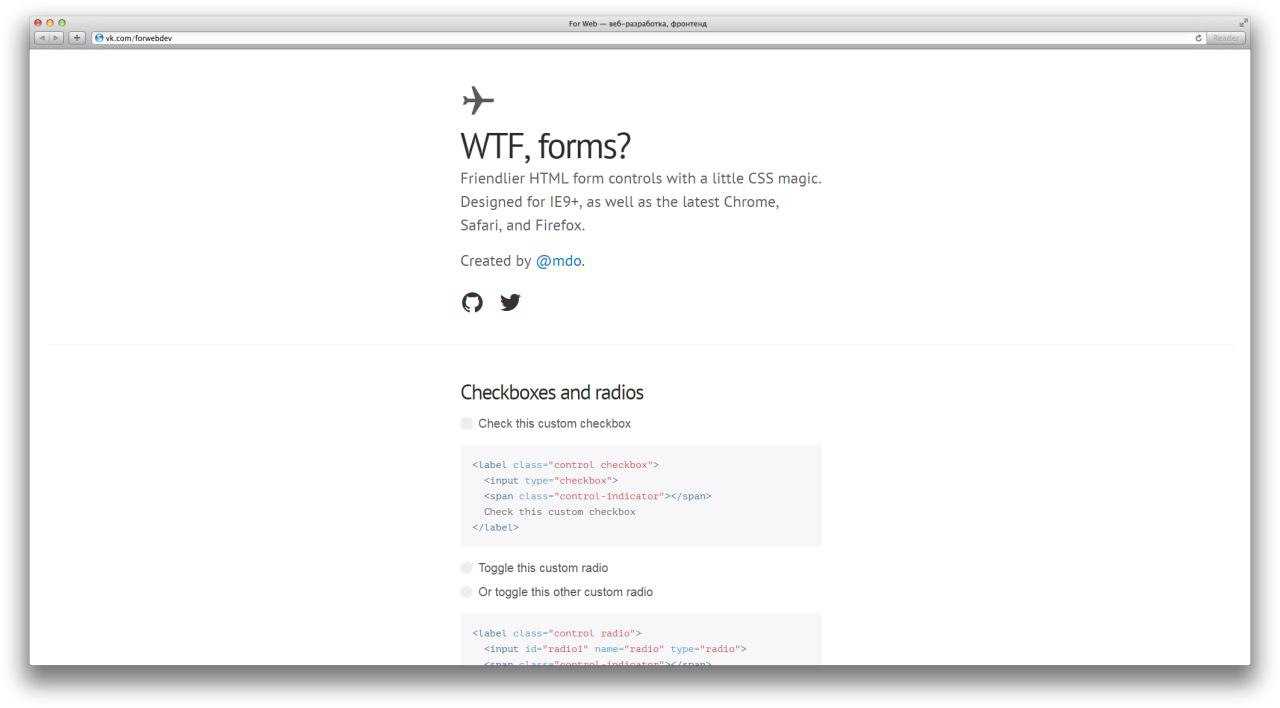
Task: Reload the page using the refresh icon
Action: point(1198,38)
